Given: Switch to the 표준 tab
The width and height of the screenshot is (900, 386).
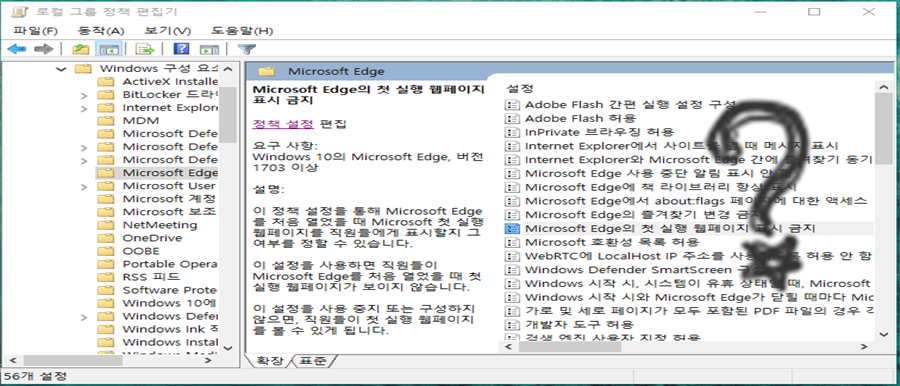Looking at the screenshot, I should click(x=313, y=361).
